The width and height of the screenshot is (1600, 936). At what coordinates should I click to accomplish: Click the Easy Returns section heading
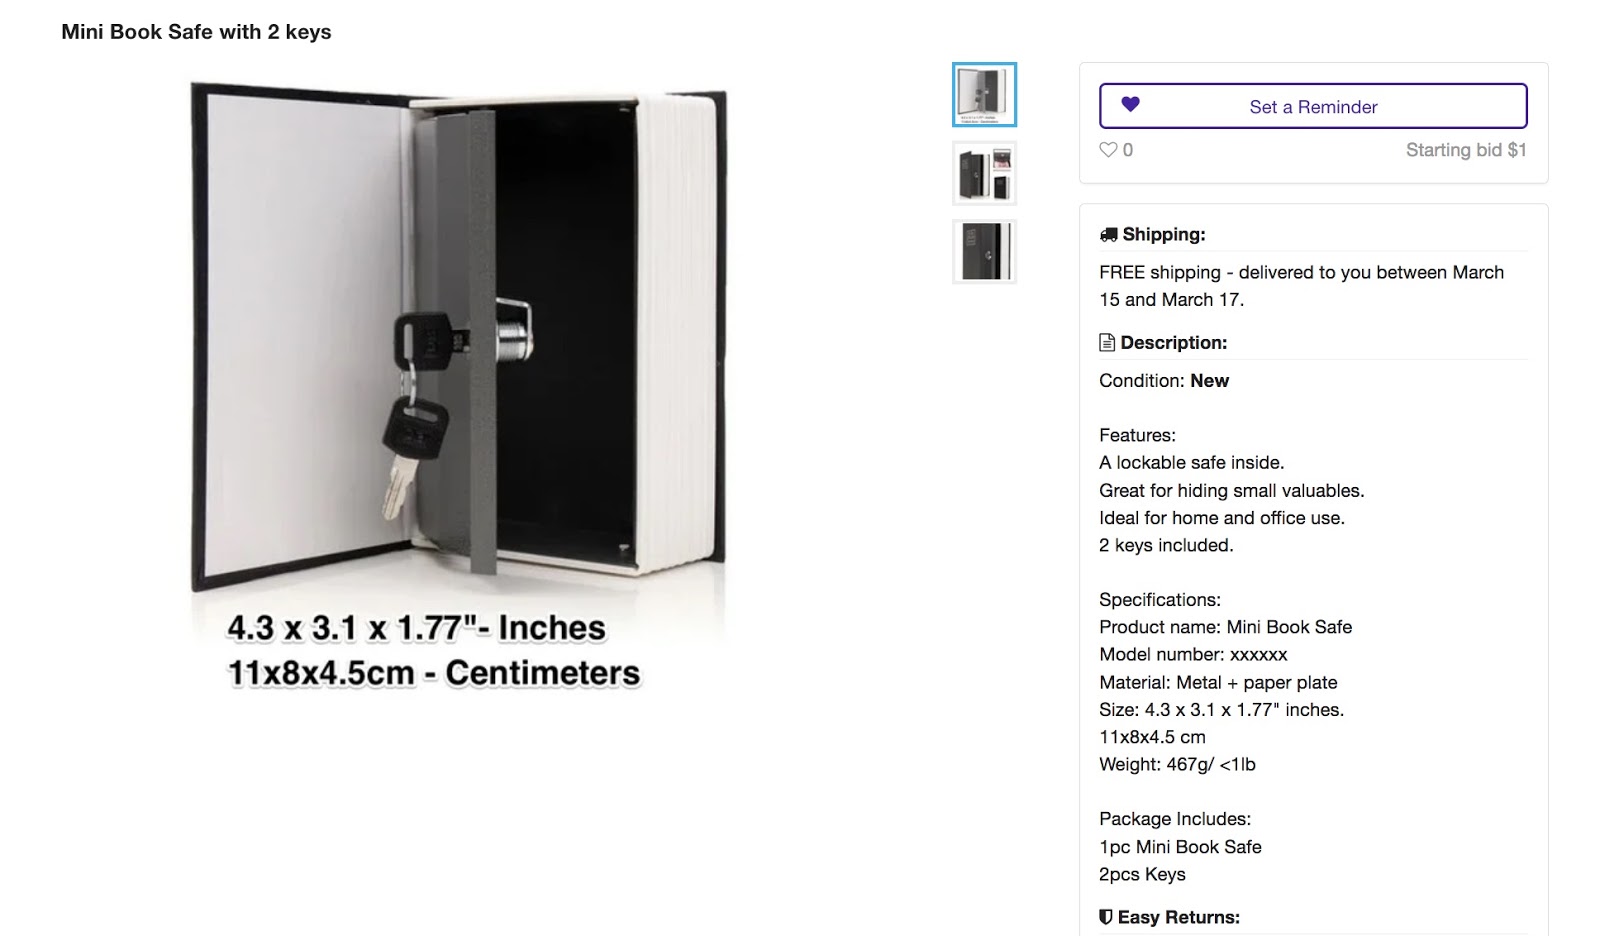tap(1178, 917)
